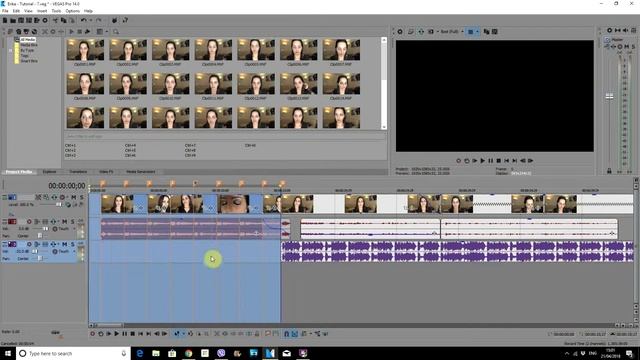Open the File menu
Image resolution: width=640 pixels, height=360 pixels.
(x=5, y=11)
